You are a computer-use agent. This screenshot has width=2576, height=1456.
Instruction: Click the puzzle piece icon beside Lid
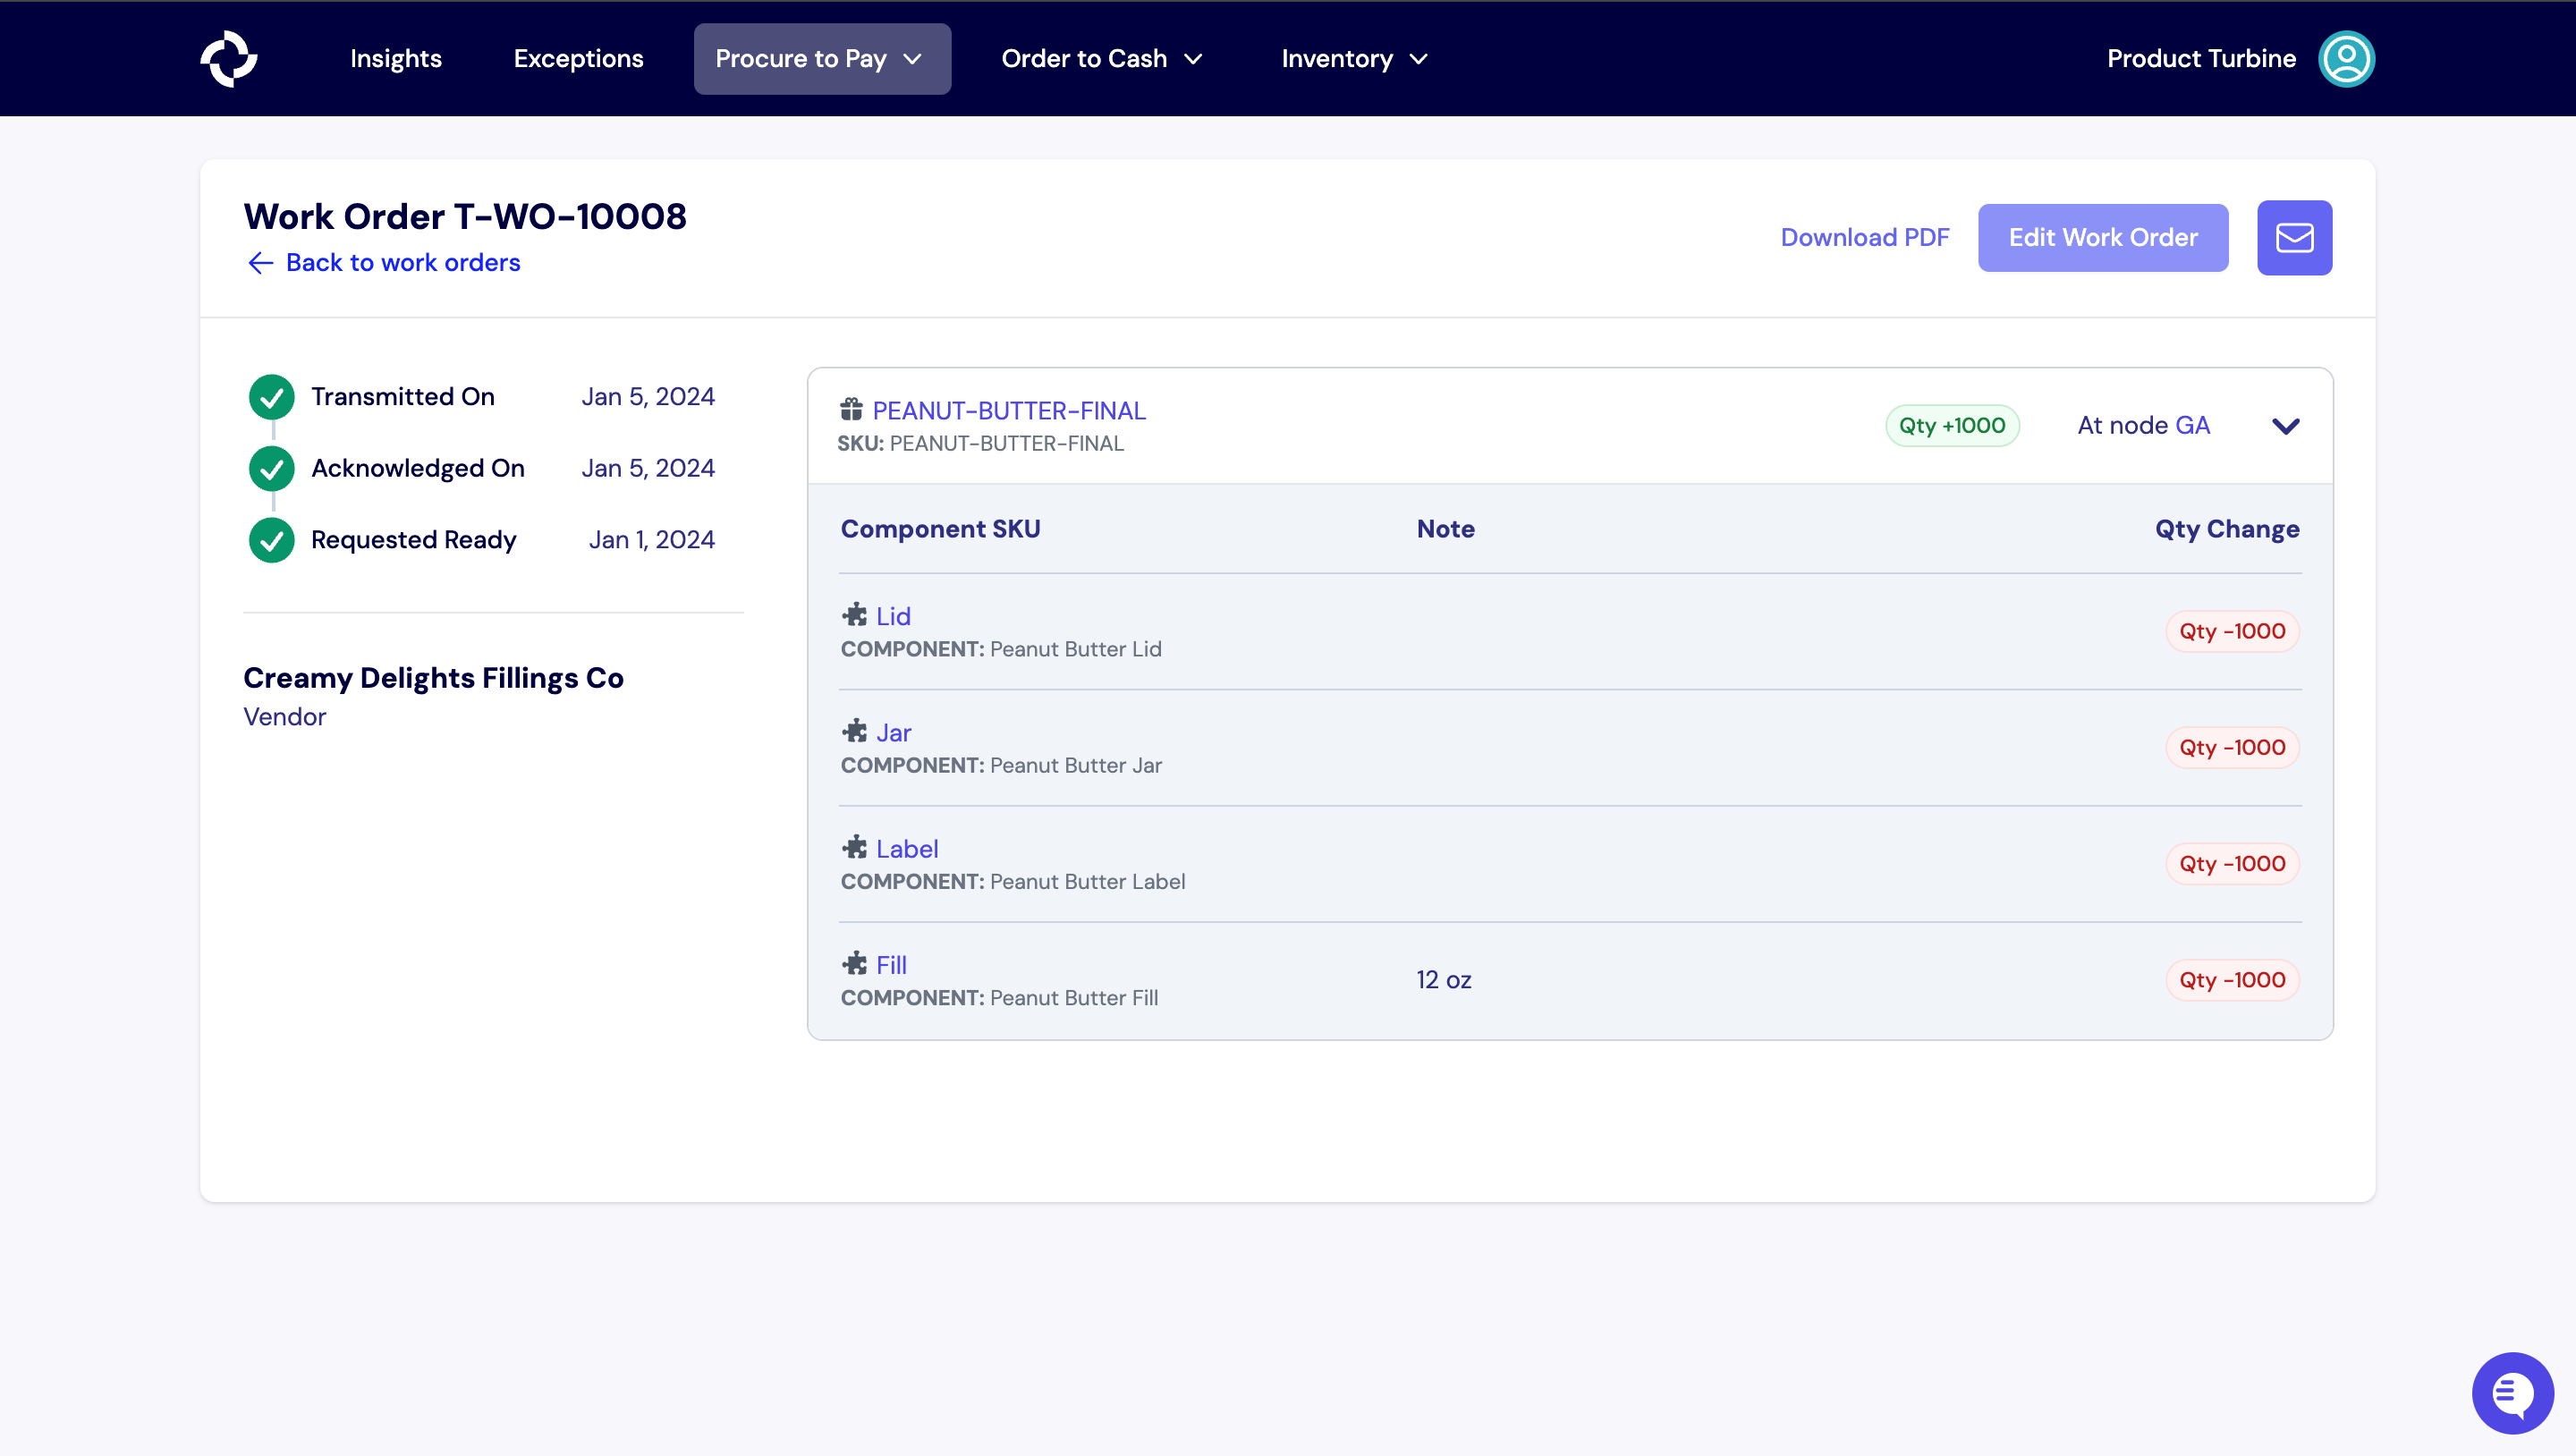854,614
